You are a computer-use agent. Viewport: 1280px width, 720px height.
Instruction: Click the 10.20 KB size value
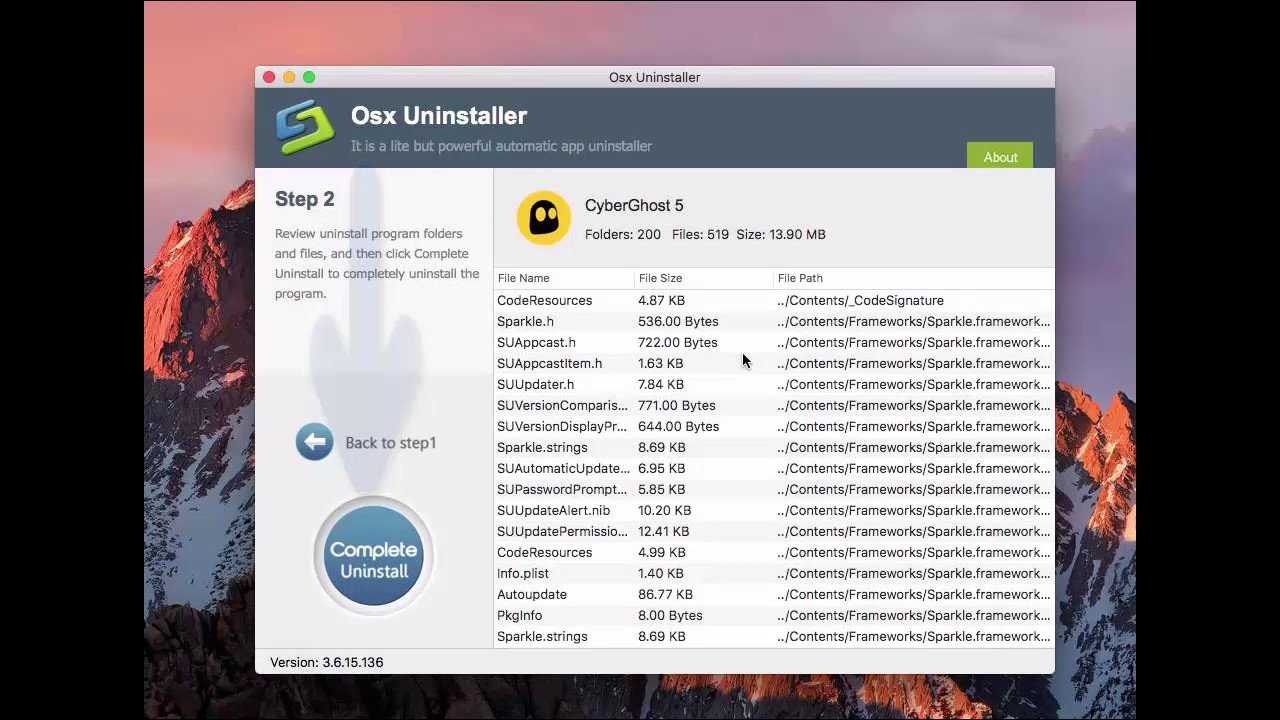click(665, 510)
